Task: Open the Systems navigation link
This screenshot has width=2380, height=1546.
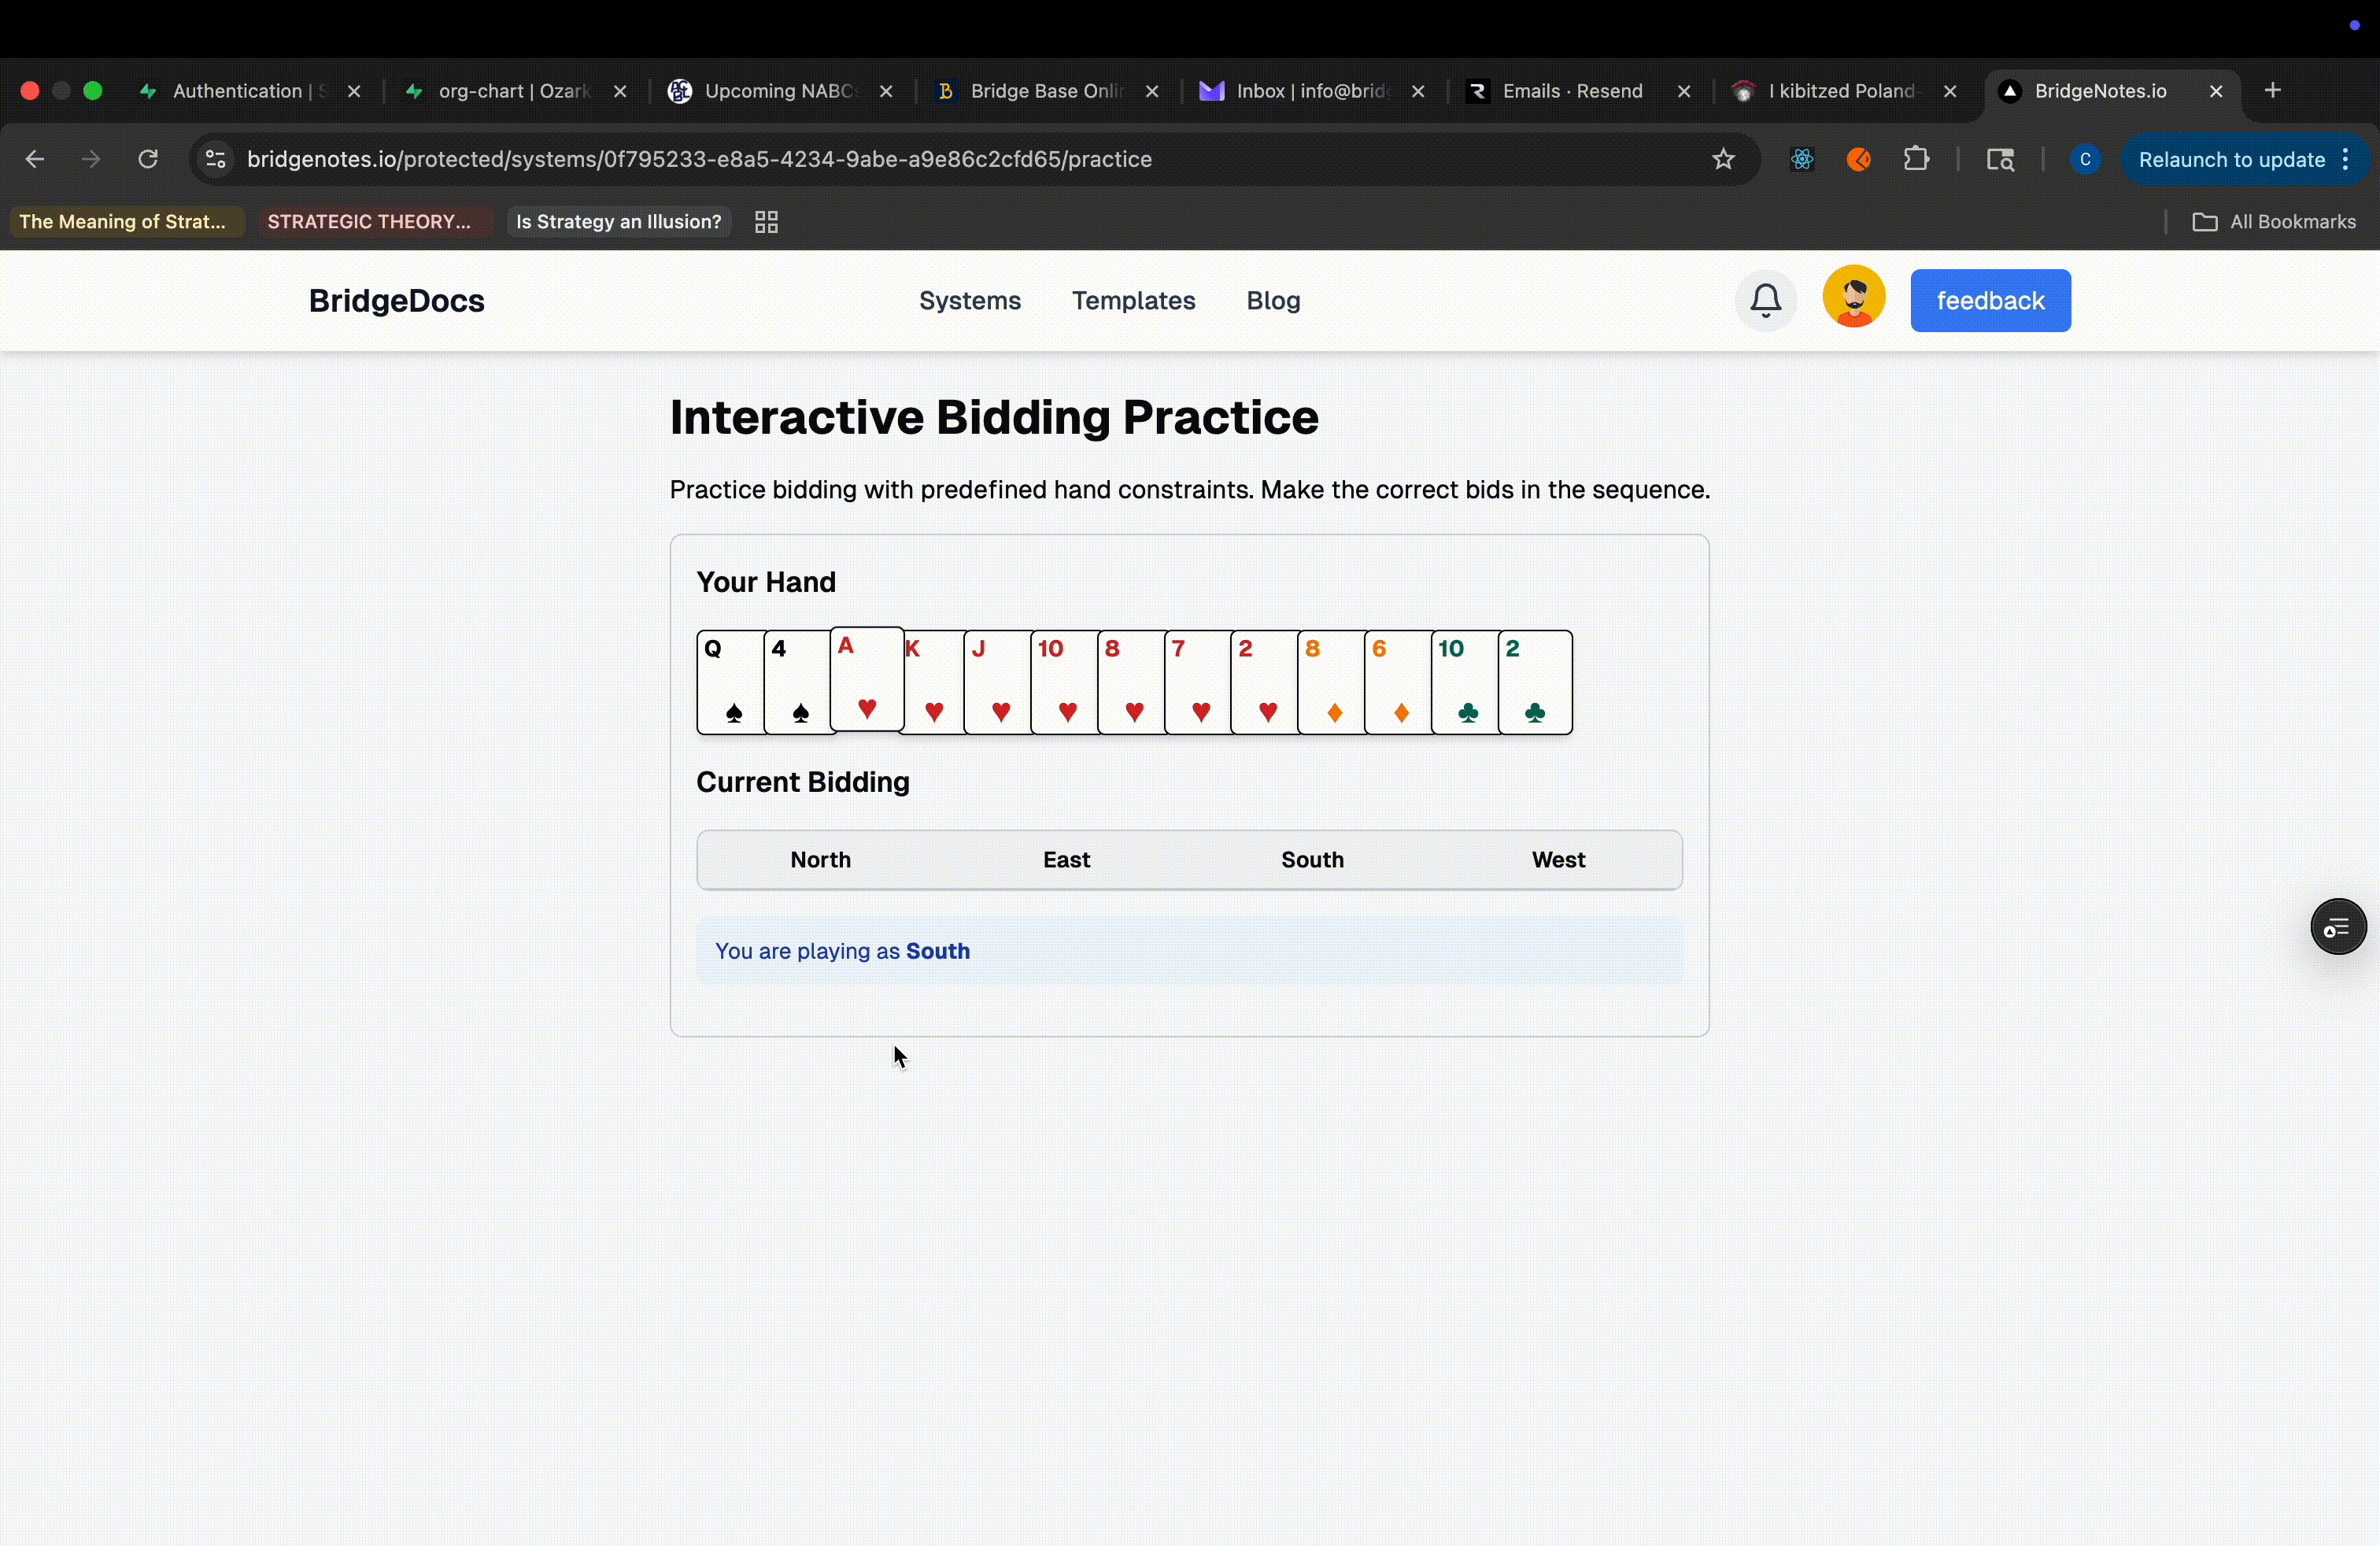Action: click(969, 301)
